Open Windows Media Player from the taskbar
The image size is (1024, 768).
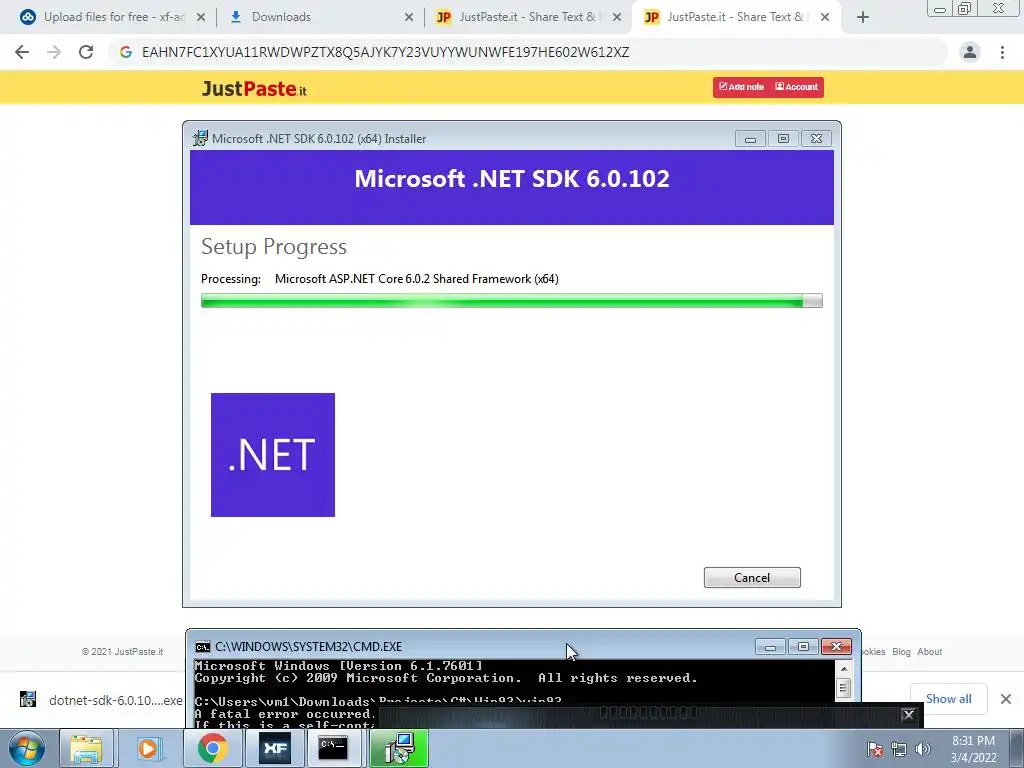[148, 748]
